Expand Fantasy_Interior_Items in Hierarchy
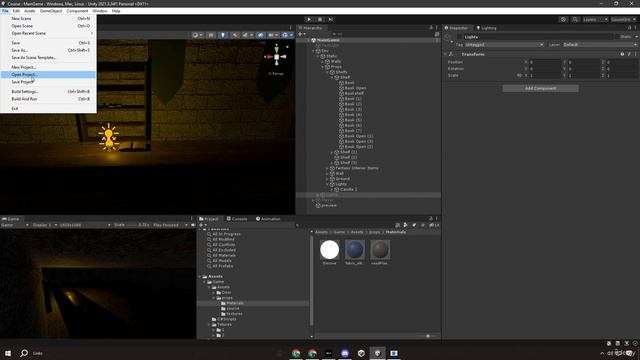This screenshot has height=360, width=640. [x=327, y=168]
